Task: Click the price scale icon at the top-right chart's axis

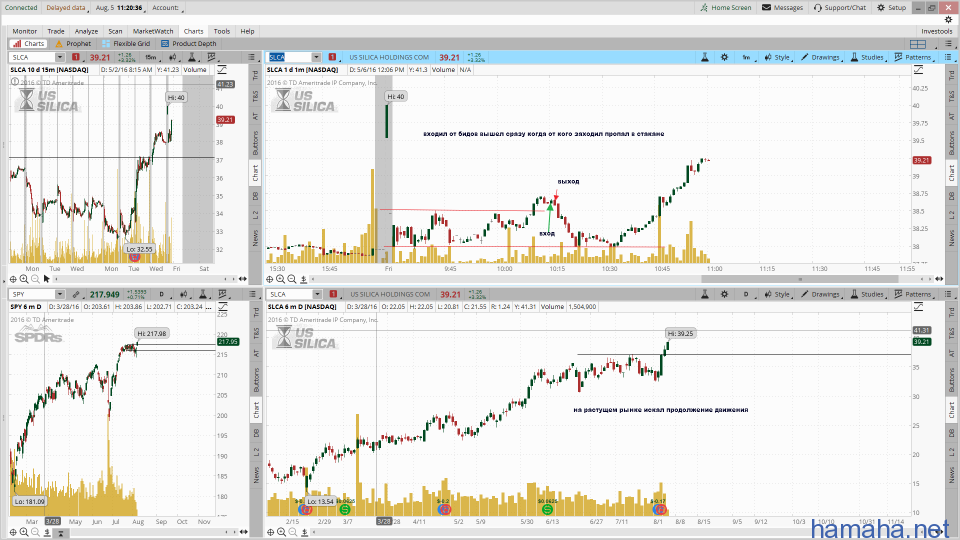Action: click(918, 70)
